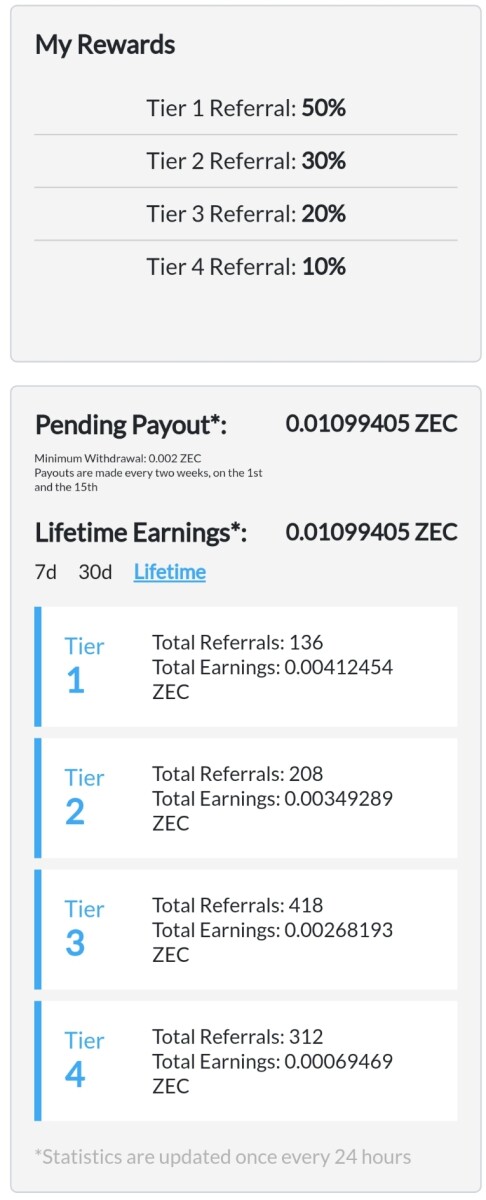Select the Tier 3 Referral 20% row
The width and height of the screenshot is (486, 1200).
point(246,213)
